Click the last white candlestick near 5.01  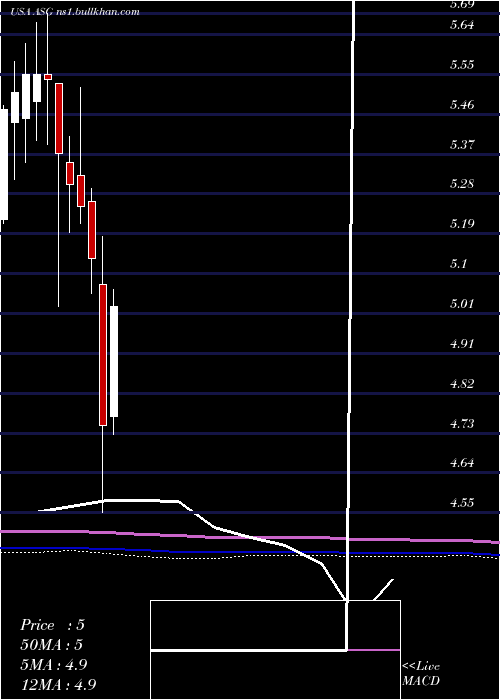point(114,362)
